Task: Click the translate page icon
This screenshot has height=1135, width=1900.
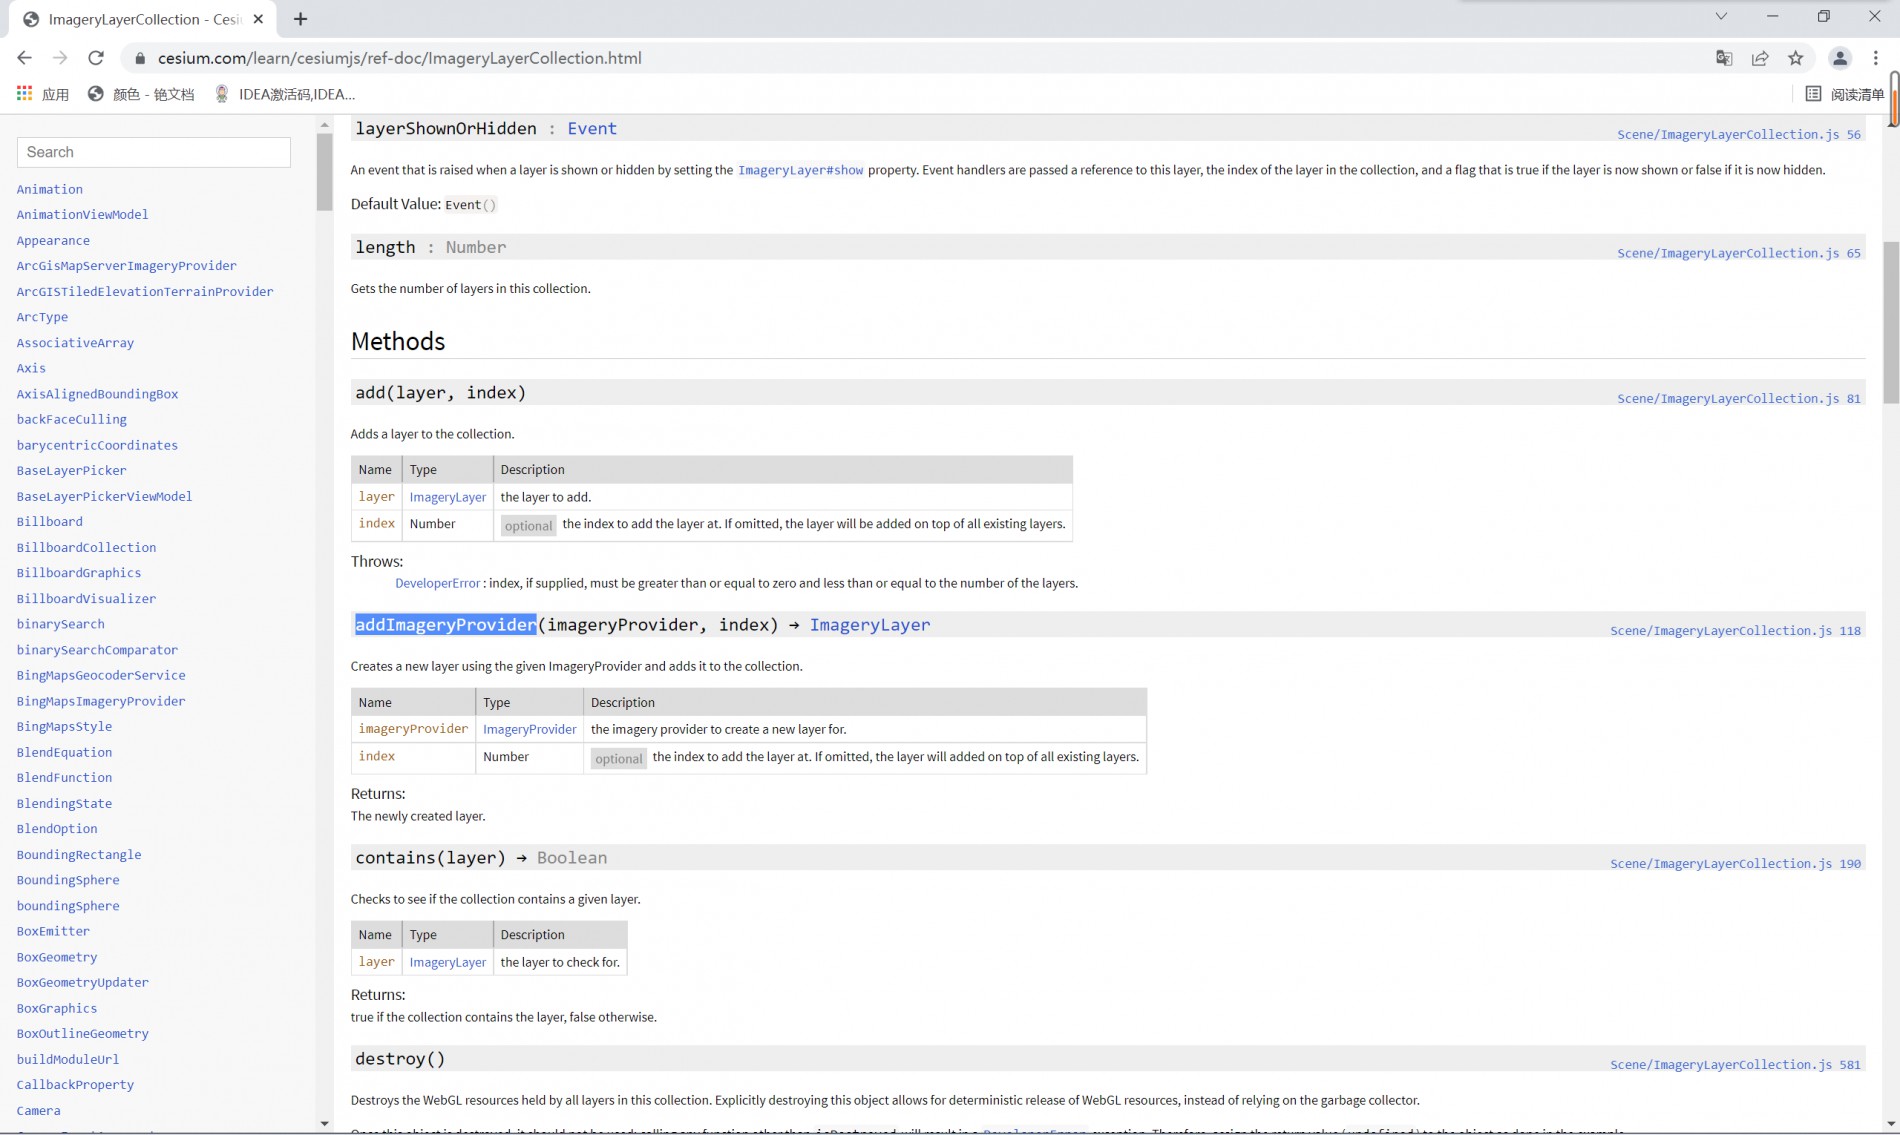Action: [x=1724, y=58]
